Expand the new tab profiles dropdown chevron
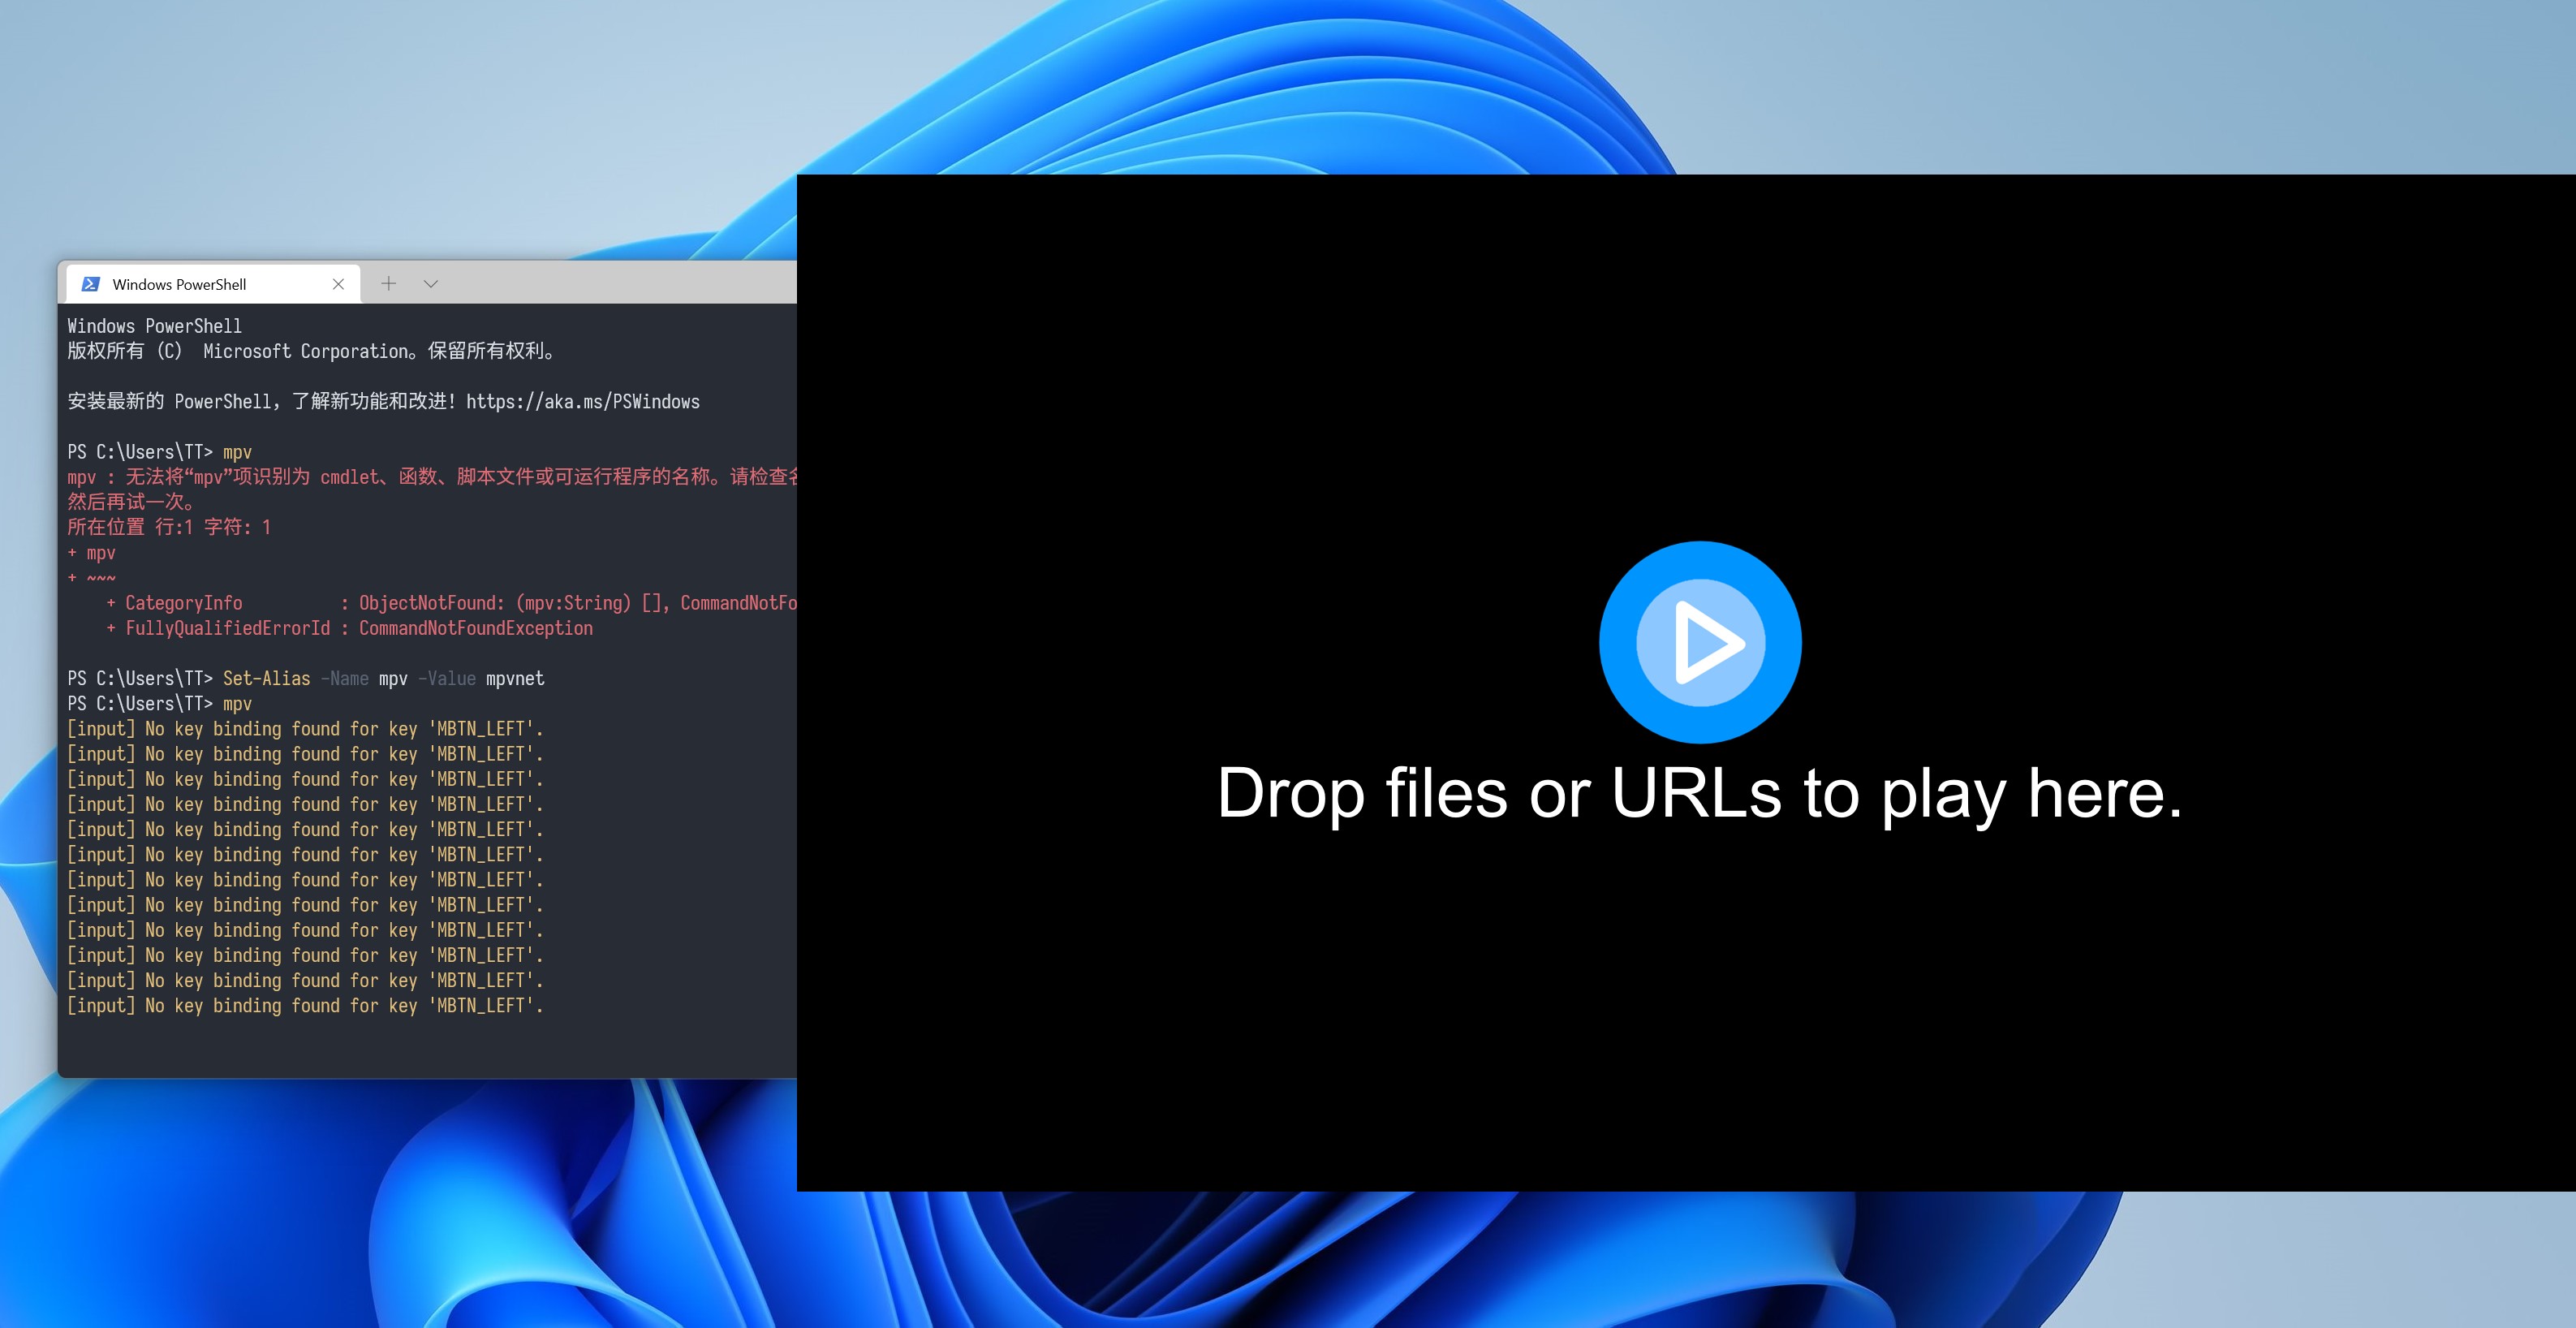Image resolution: width=2576 pixels, height=1328 pixels. (x=431, y=284)
